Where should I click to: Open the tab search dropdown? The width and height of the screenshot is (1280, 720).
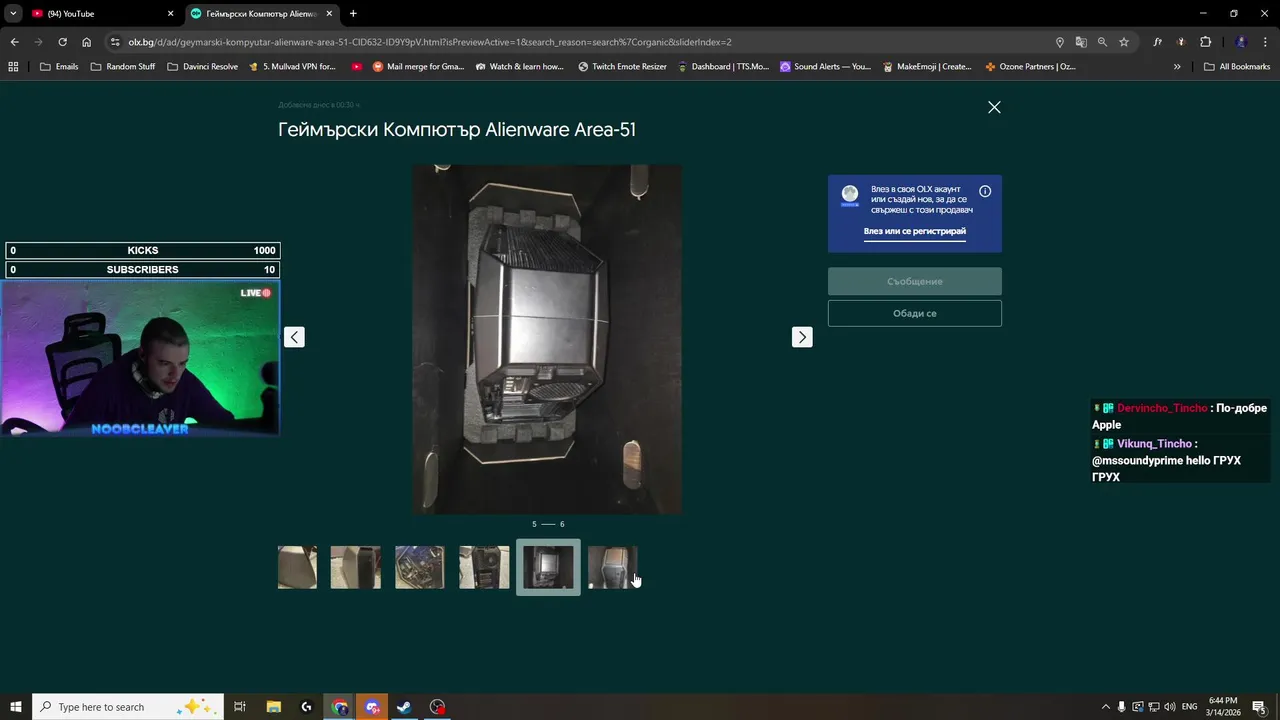13,14
